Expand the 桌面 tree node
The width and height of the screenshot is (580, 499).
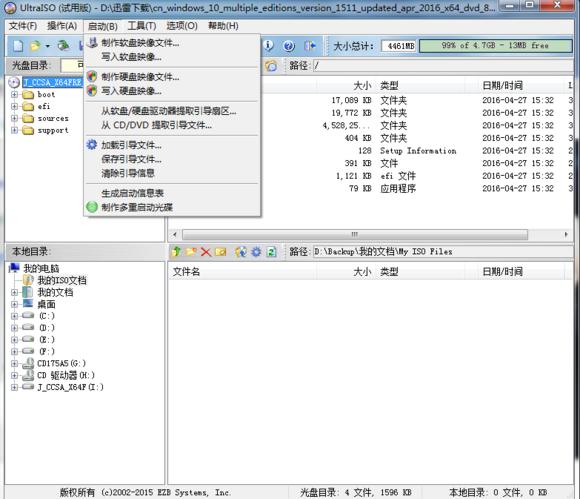(14, 304)
